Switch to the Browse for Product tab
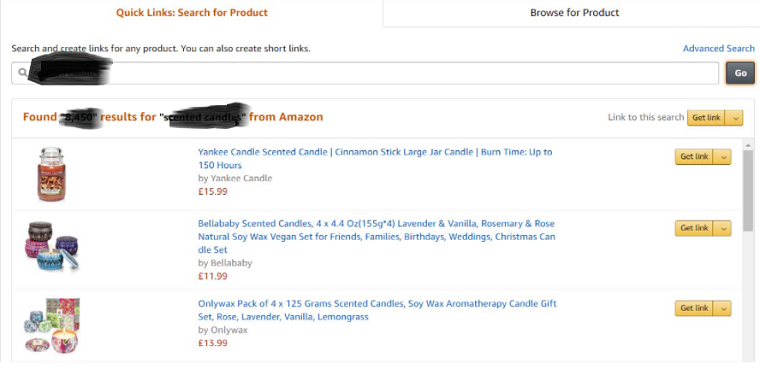The width and height of the screenshot is (760, 369). (x=574, y=13)
